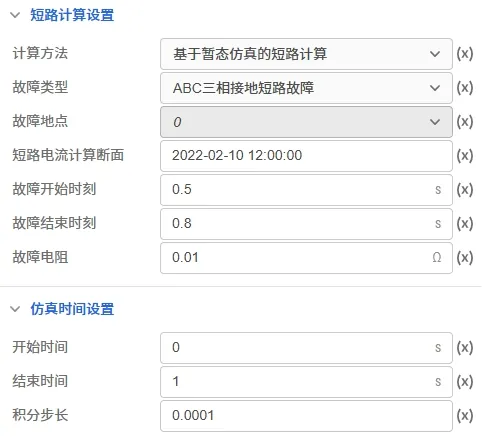This screenshot has width=482, height=437.
Task: Select the 故障开始时刻 input field
Action: (x=306, y=190)
